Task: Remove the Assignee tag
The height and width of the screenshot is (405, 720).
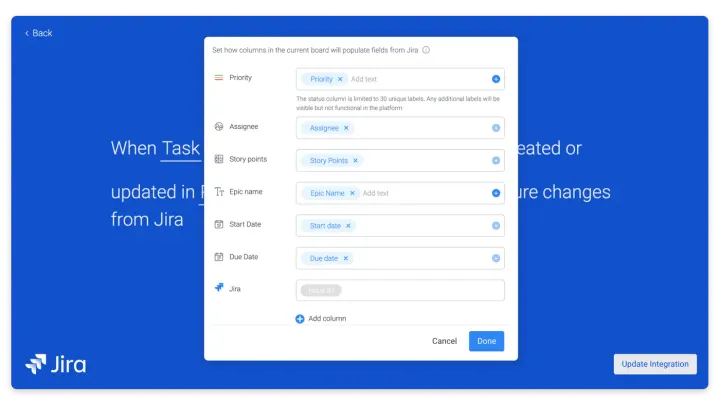Action: [346, 128]
